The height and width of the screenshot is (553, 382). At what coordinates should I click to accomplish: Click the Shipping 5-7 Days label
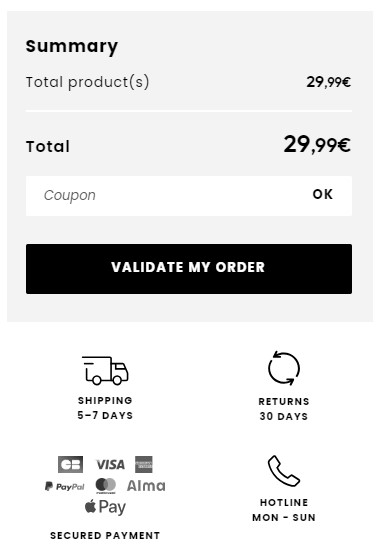(105, 408)
